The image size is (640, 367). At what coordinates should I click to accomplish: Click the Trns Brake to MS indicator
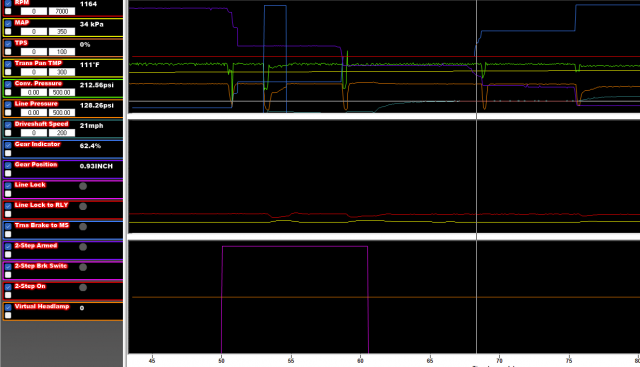click(x=83, y=227)
